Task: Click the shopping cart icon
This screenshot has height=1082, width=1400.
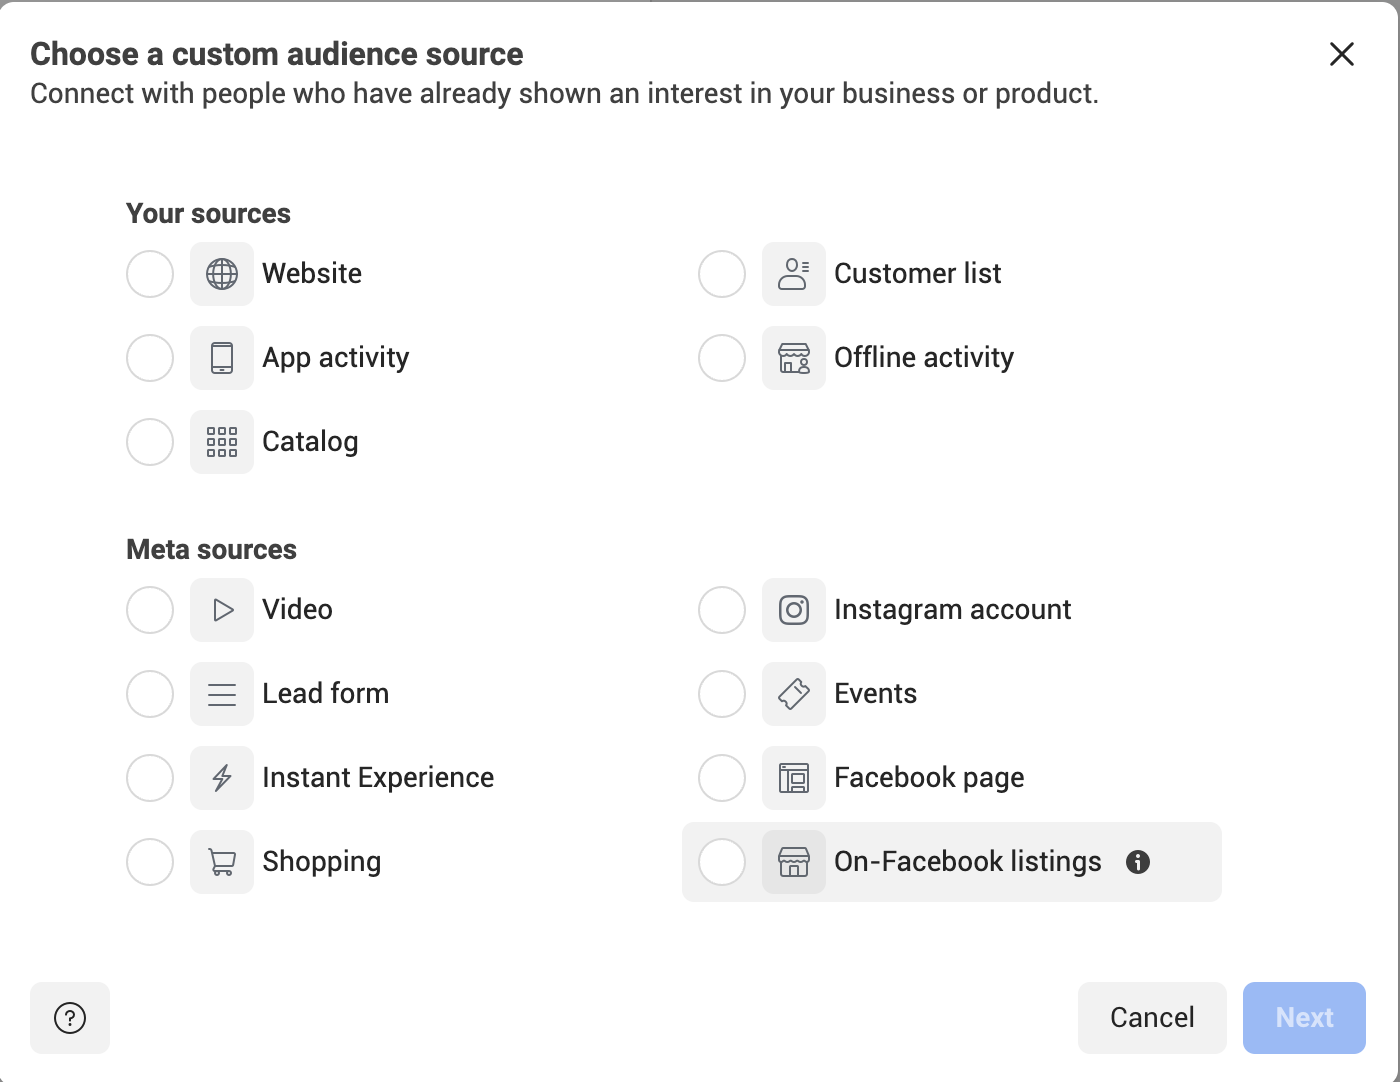Action: coord(222,862)
